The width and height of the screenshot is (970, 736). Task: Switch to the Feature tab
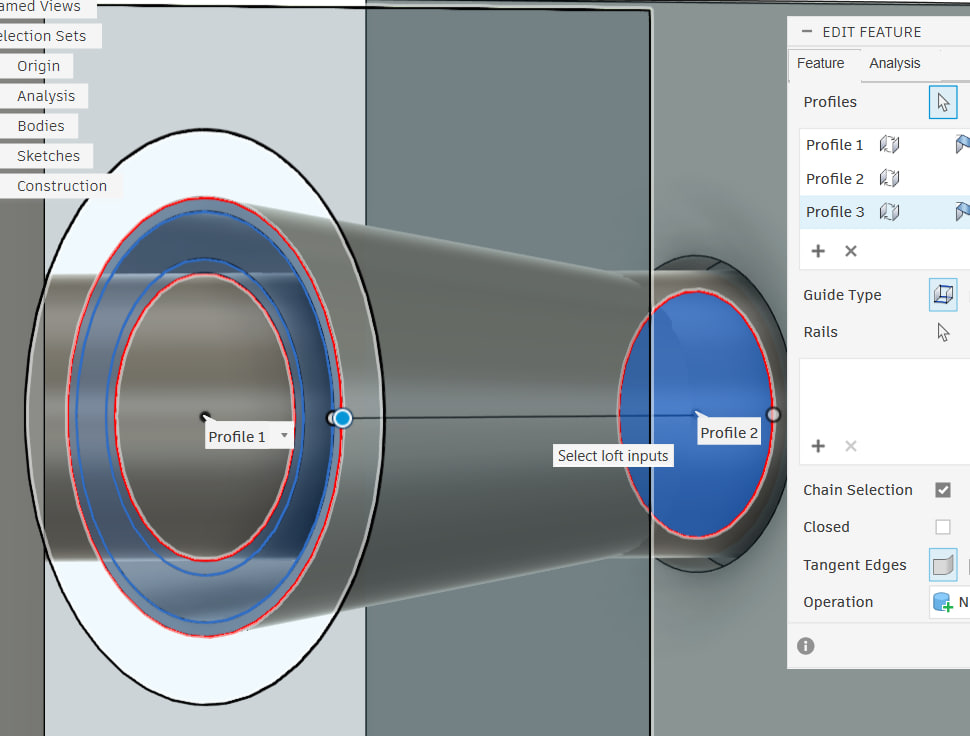point(820,63)
